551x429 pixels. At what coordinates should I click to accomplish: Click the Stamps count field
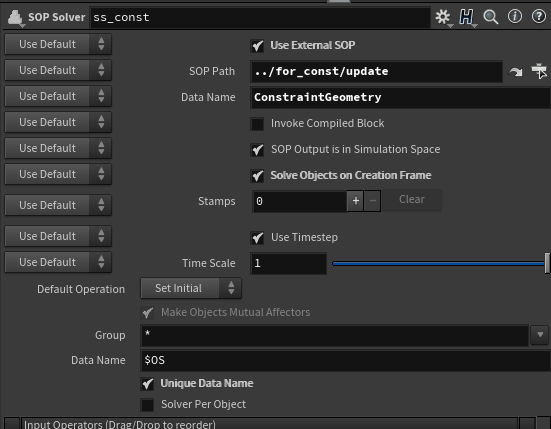[x=299, y=201]
